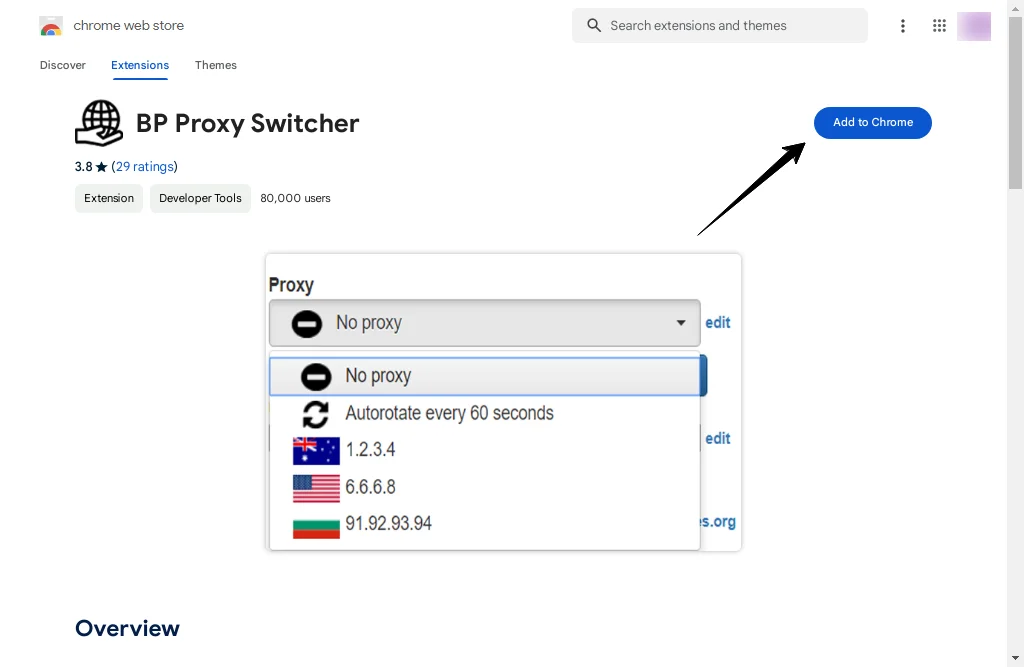Viewport: 1024px width, 667px height.
Task: Open the account profile avatar
Action: 974,26
